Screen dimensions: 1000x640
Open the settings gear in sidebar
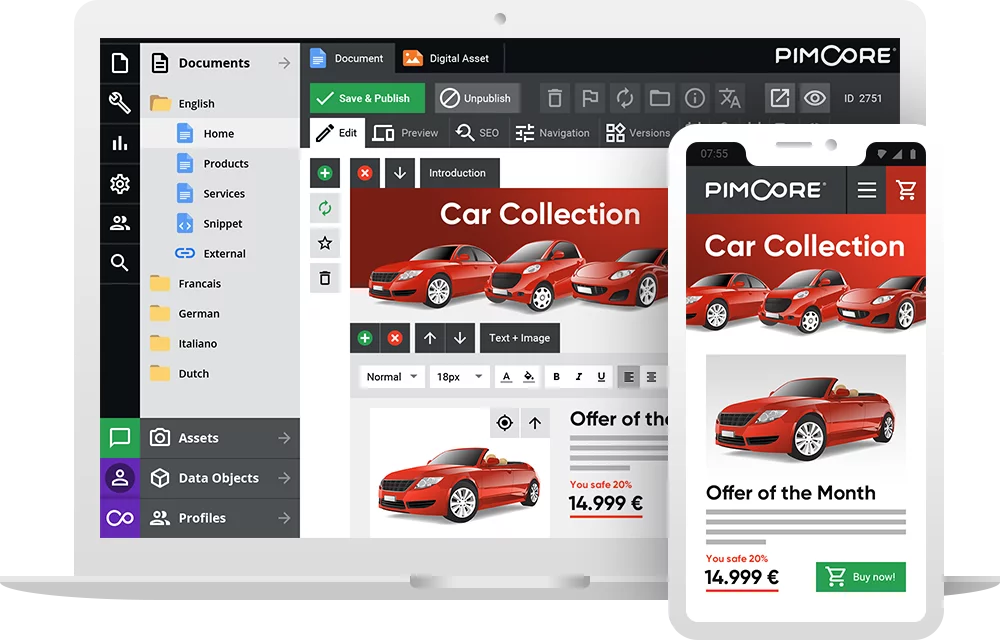tap(120, 184)
